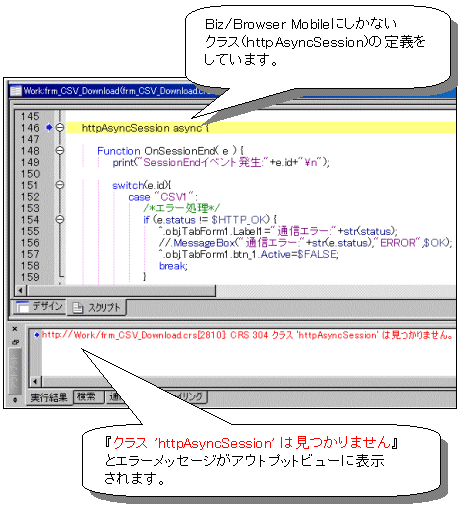Close the output view with the x icon
Image resolution: width=460 pixels, height=505 pixels.
click(15, 329)
